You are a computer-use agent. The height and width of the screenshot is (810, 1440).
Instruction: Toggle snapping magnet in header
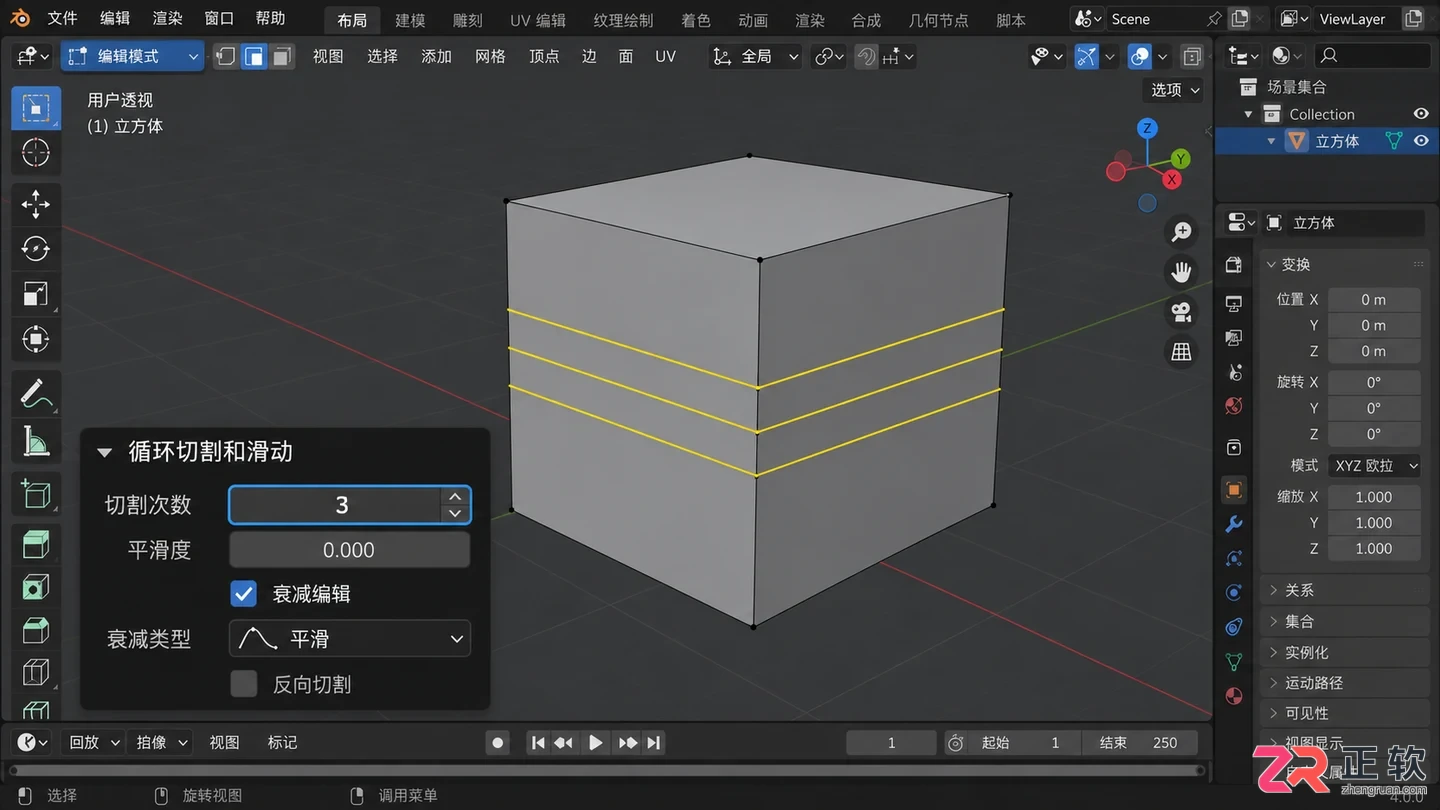tap(866, 57)
